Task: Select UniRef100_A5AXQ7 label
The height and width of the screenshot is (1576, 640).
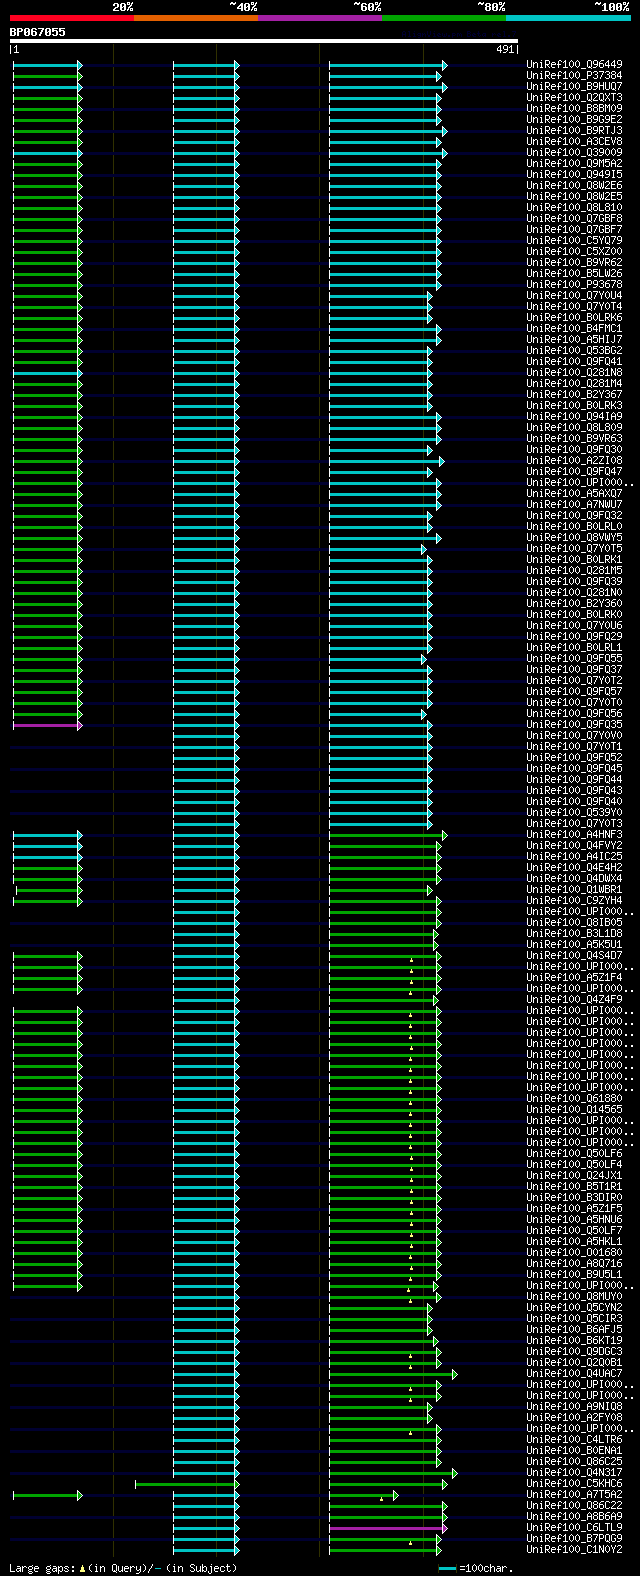Action: (574, 493)
